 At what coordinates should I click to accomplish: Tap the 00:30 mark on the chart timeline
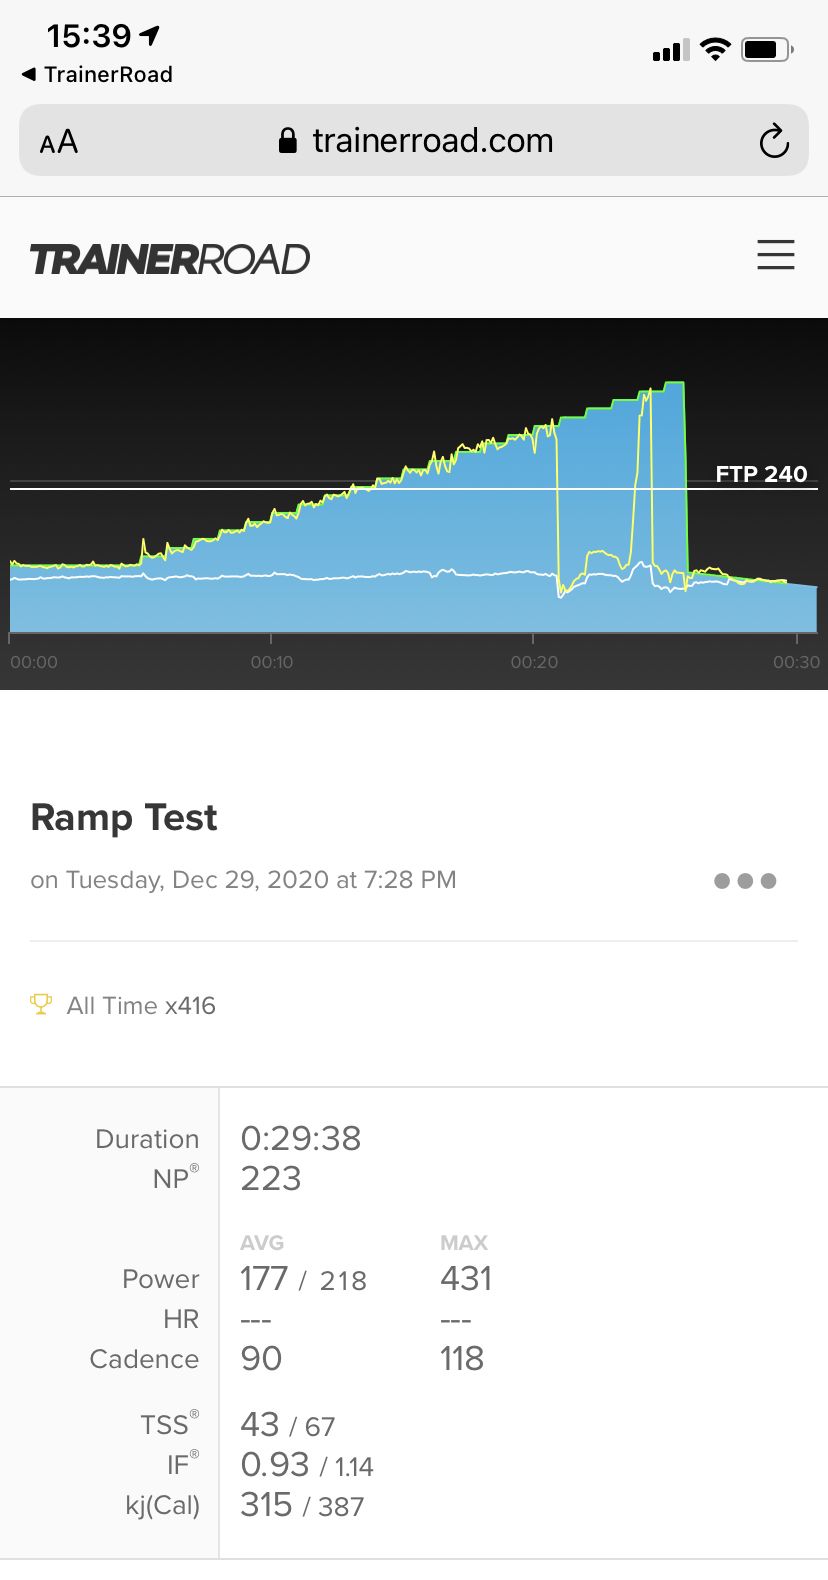click(796, 662)
